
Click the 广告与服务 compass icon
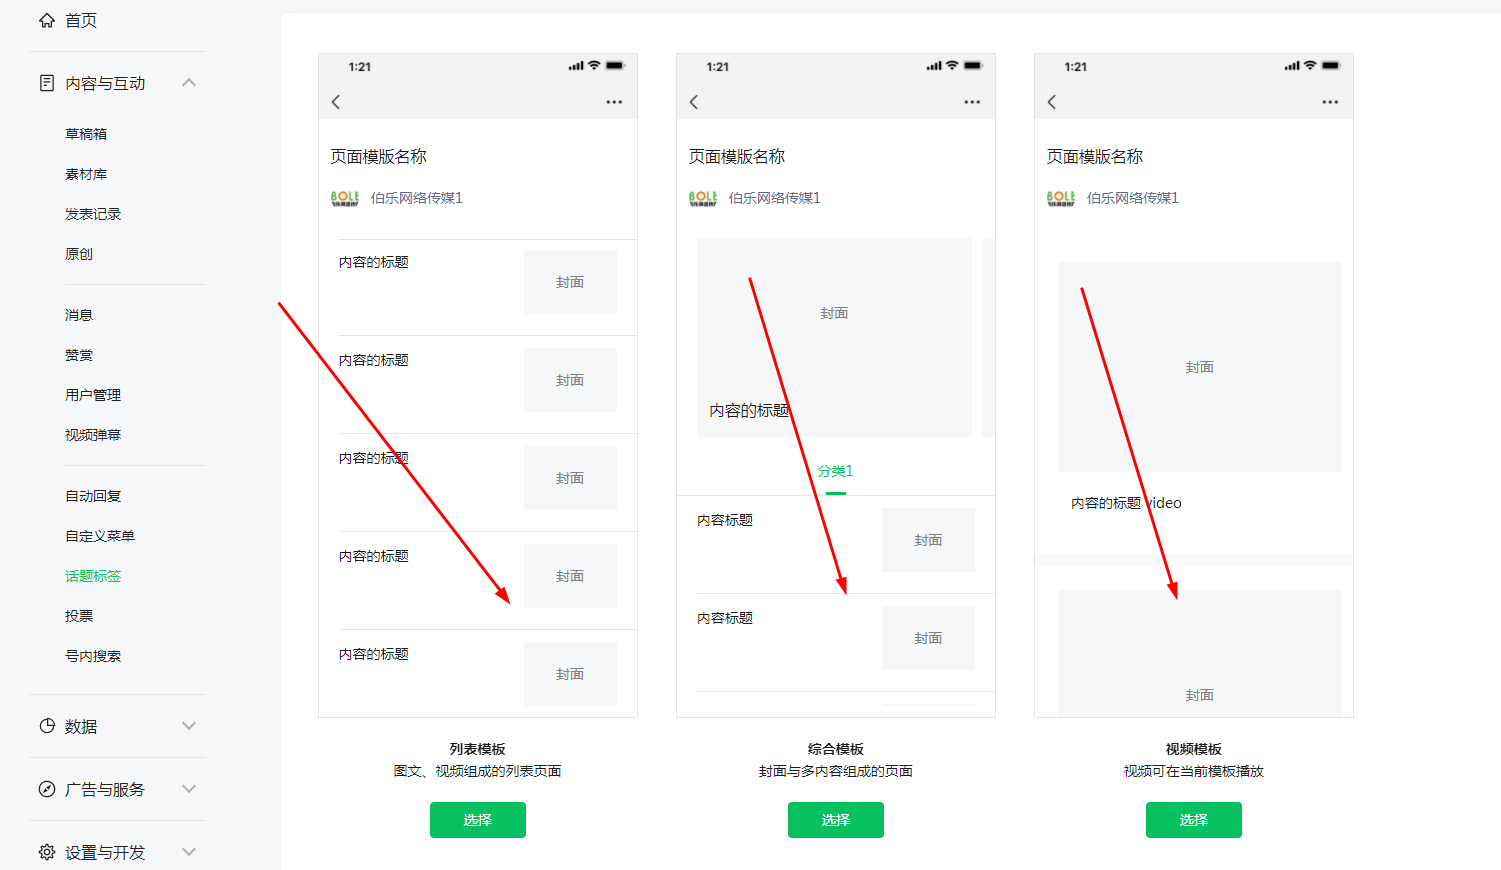pos(47,789)
